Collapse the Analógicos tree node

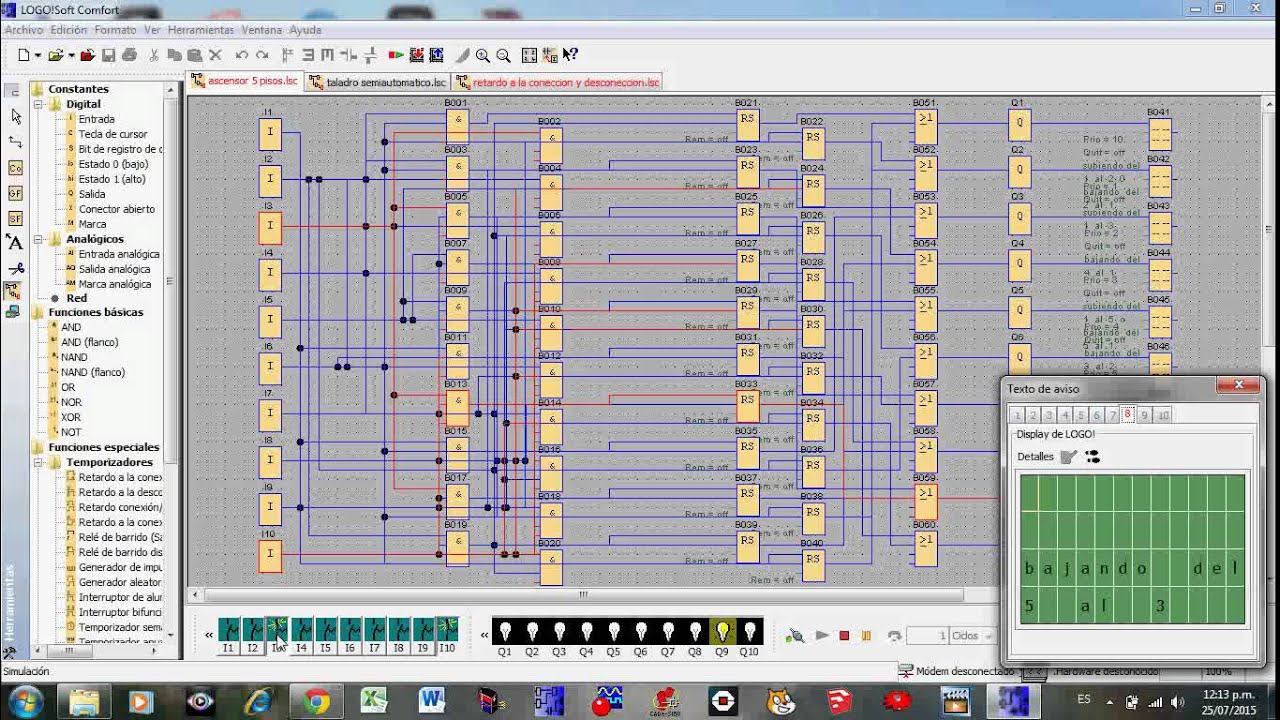point(39,239)
